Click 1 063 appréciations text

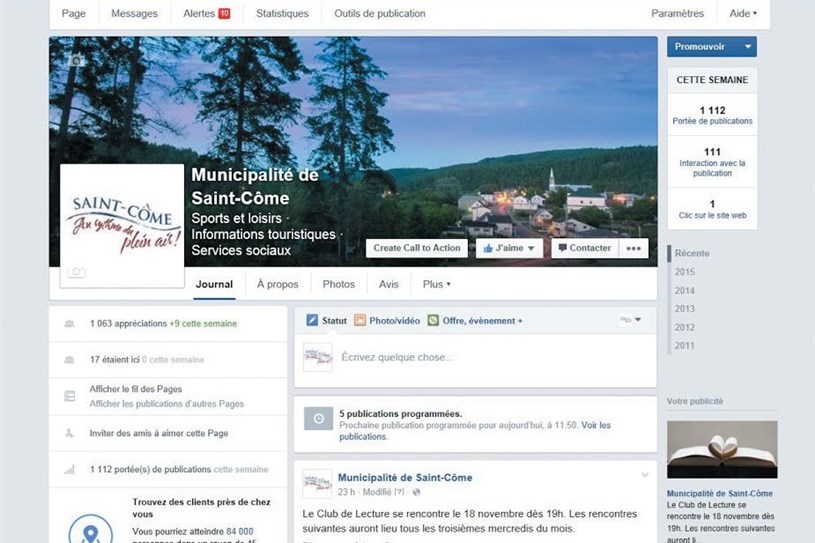click(128, 324)
